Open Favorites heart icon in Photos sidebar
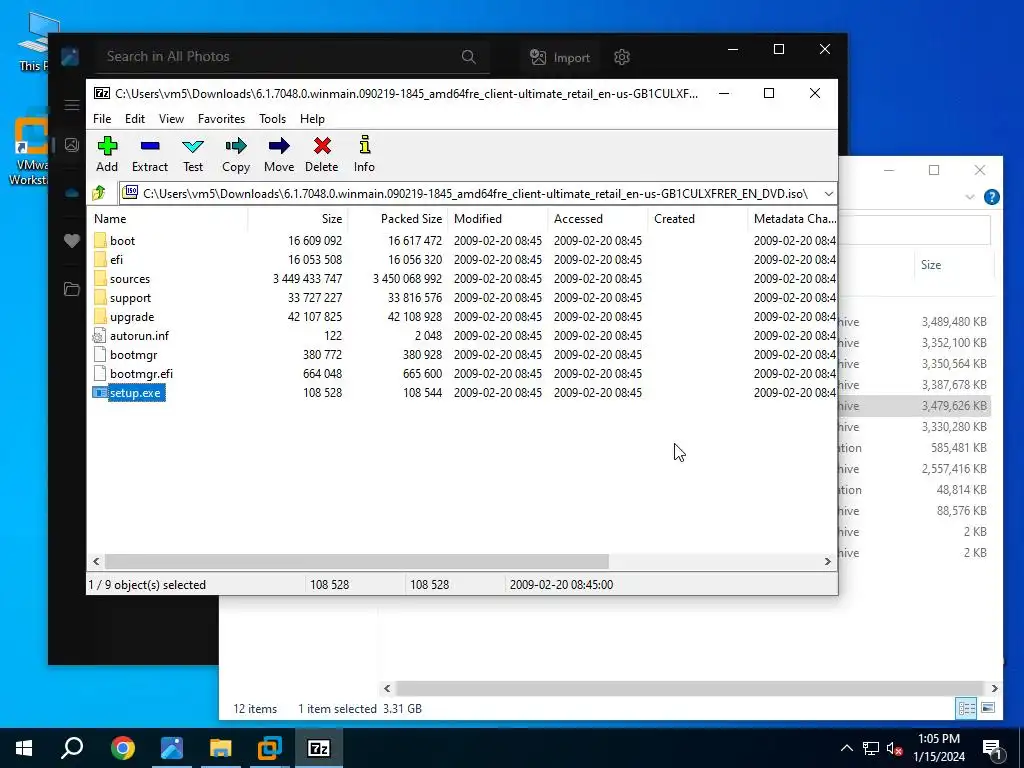Screen dimensions: 1024x768 click(x=72, y=240)
